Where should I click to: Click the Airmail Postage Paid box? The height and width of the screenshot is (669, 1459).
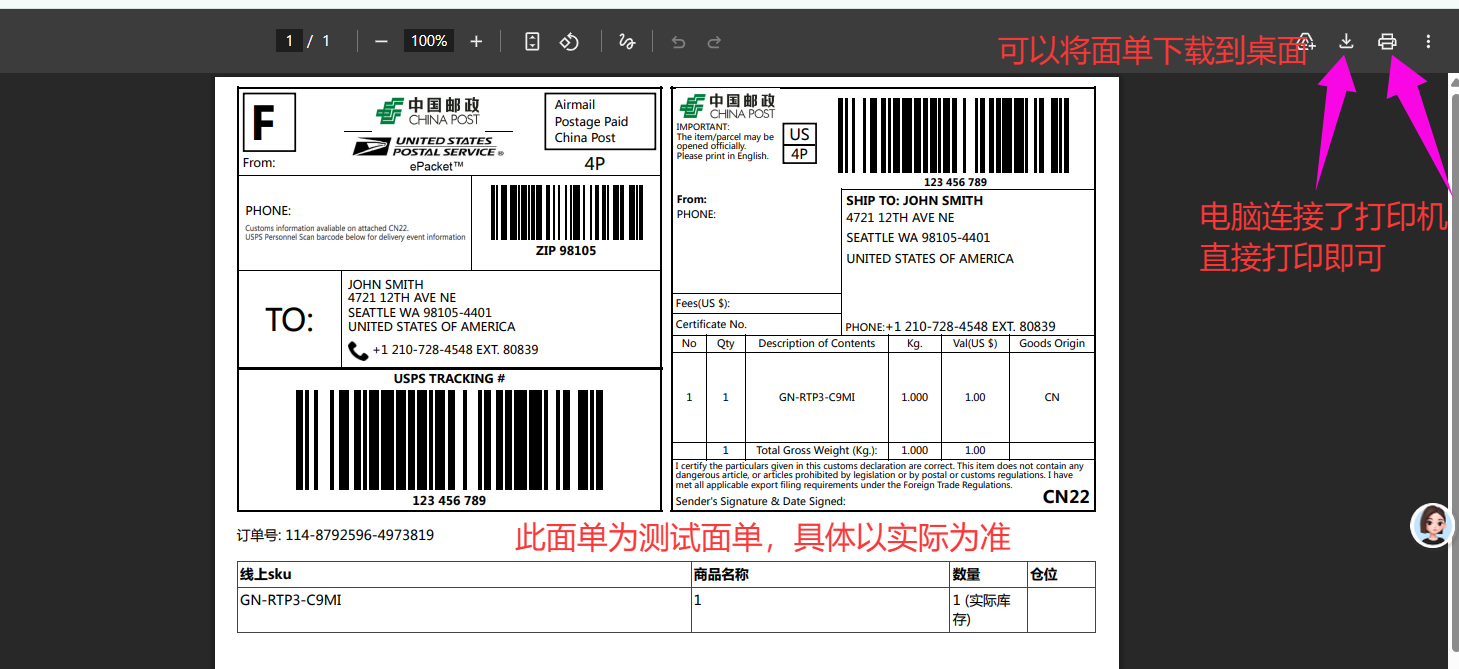point(600,121)
